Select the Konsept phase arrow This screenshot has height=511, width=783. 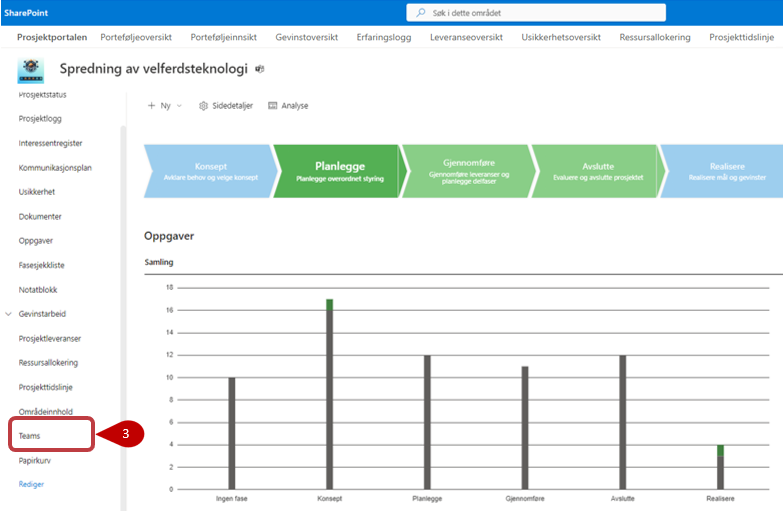point(208,172)
